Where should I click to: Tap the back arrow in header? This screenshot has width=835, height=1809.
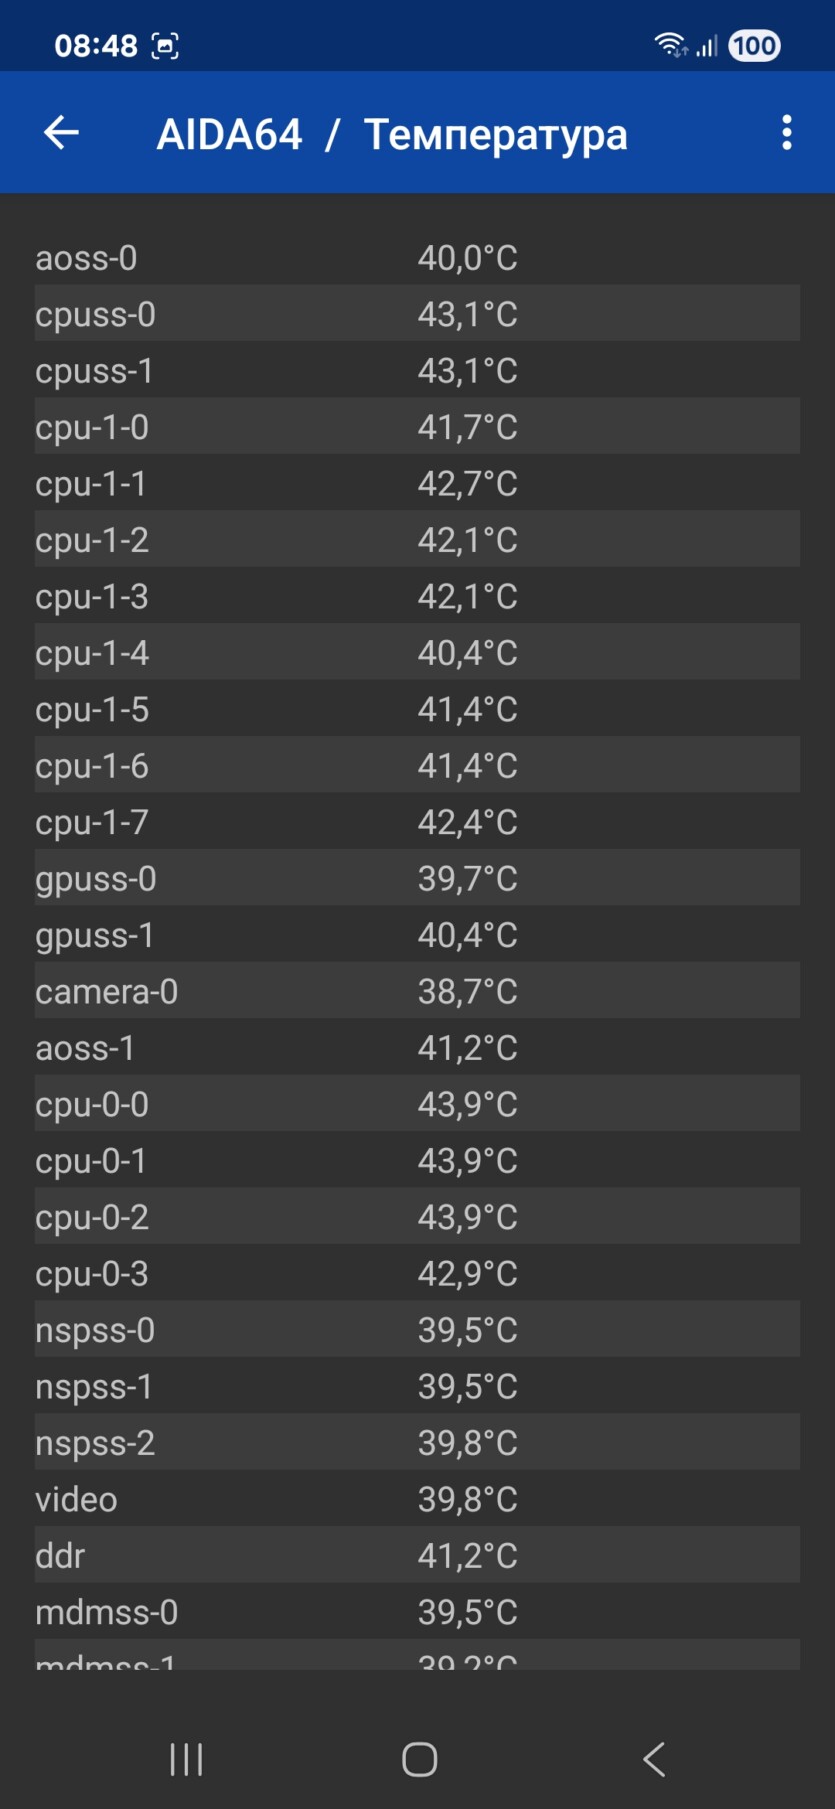61,132
